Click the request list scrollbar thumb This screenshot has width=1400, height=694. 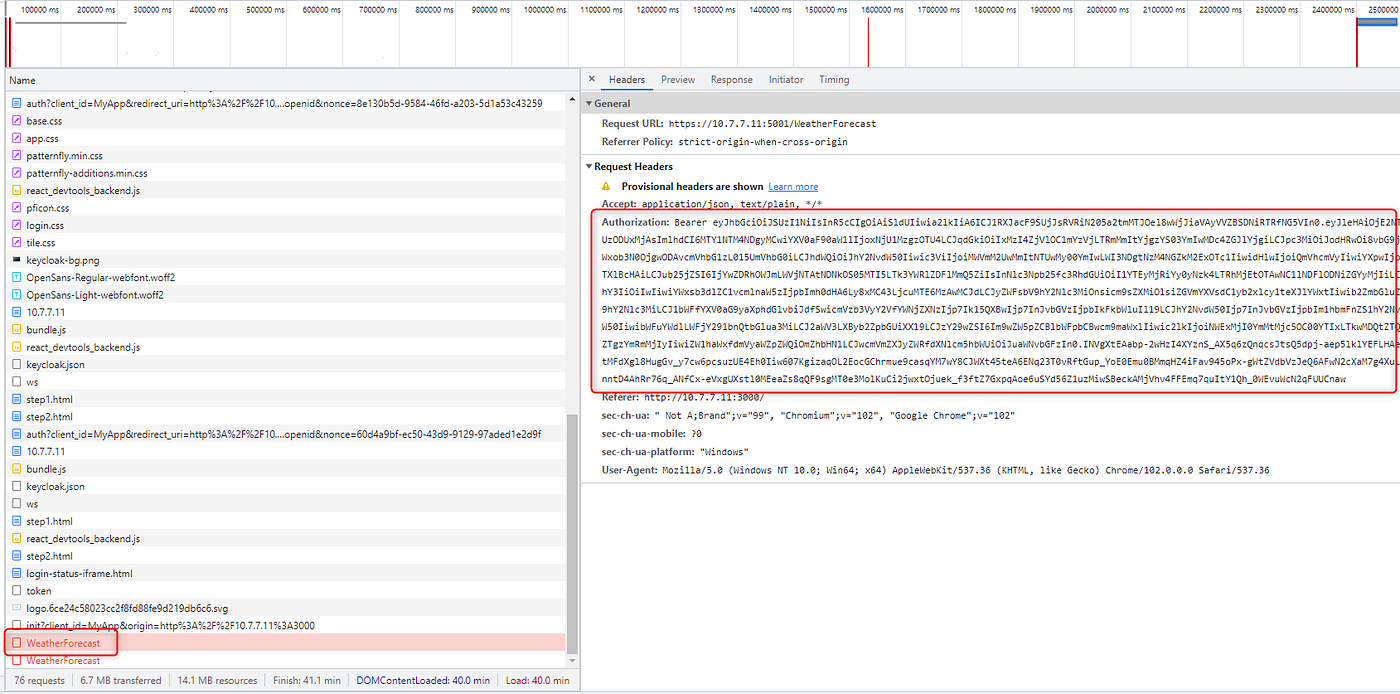[x=572, y=532]
